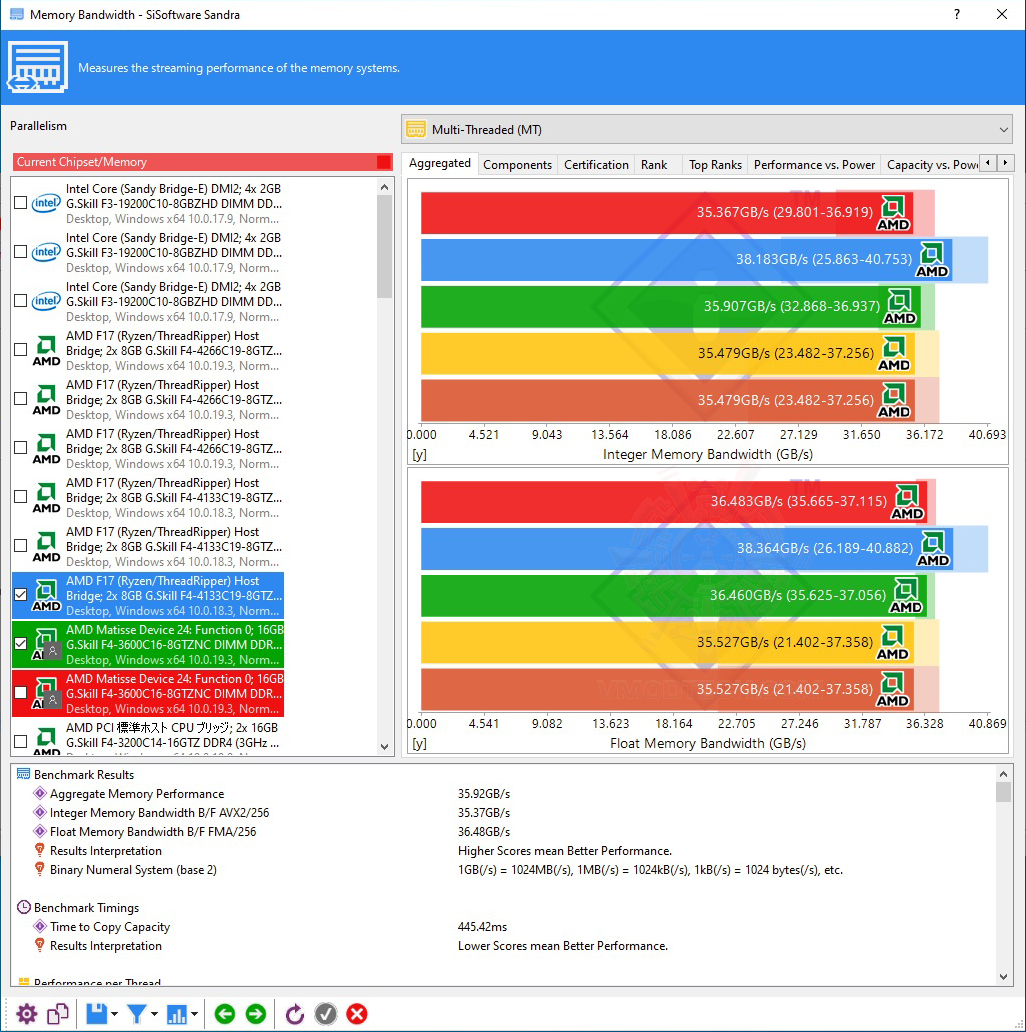Click the reference list scrollbar thumb
The width and height of the screenshot is (1026, 1032).
click(x=385, y=247)
